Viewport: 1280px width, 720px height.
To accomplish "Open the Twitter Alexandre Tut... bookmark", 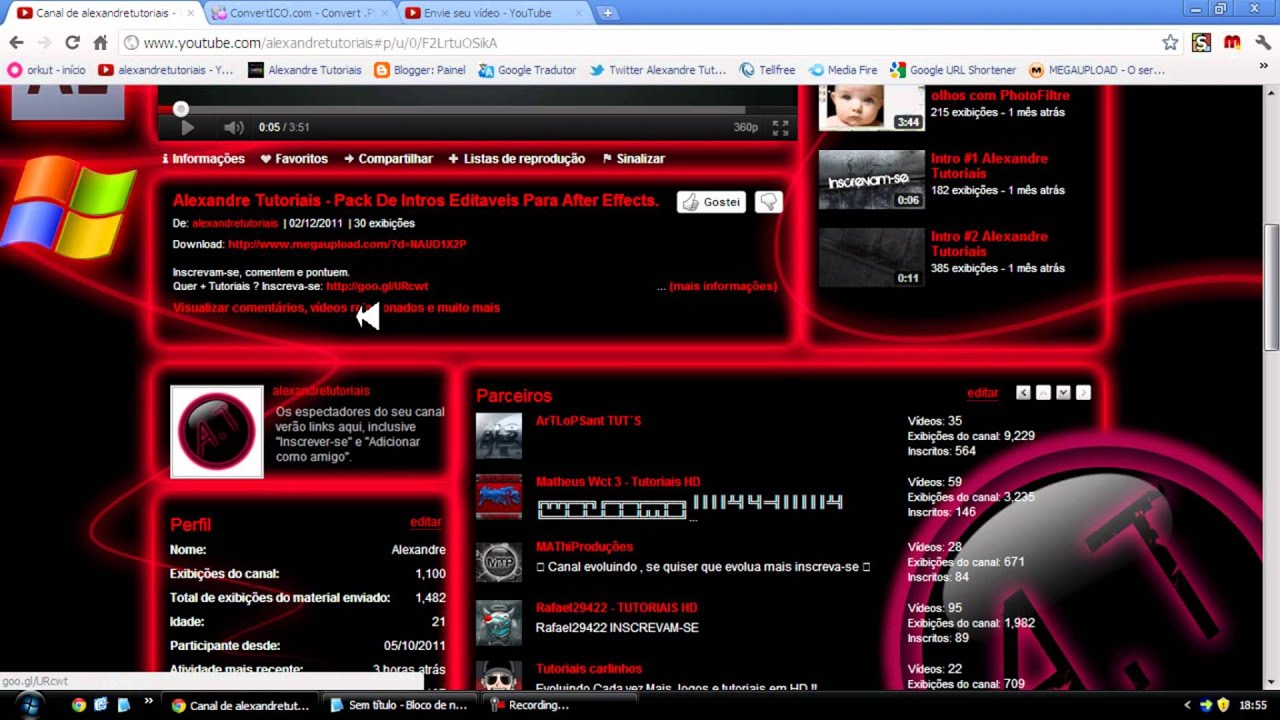I will [658, 70].
